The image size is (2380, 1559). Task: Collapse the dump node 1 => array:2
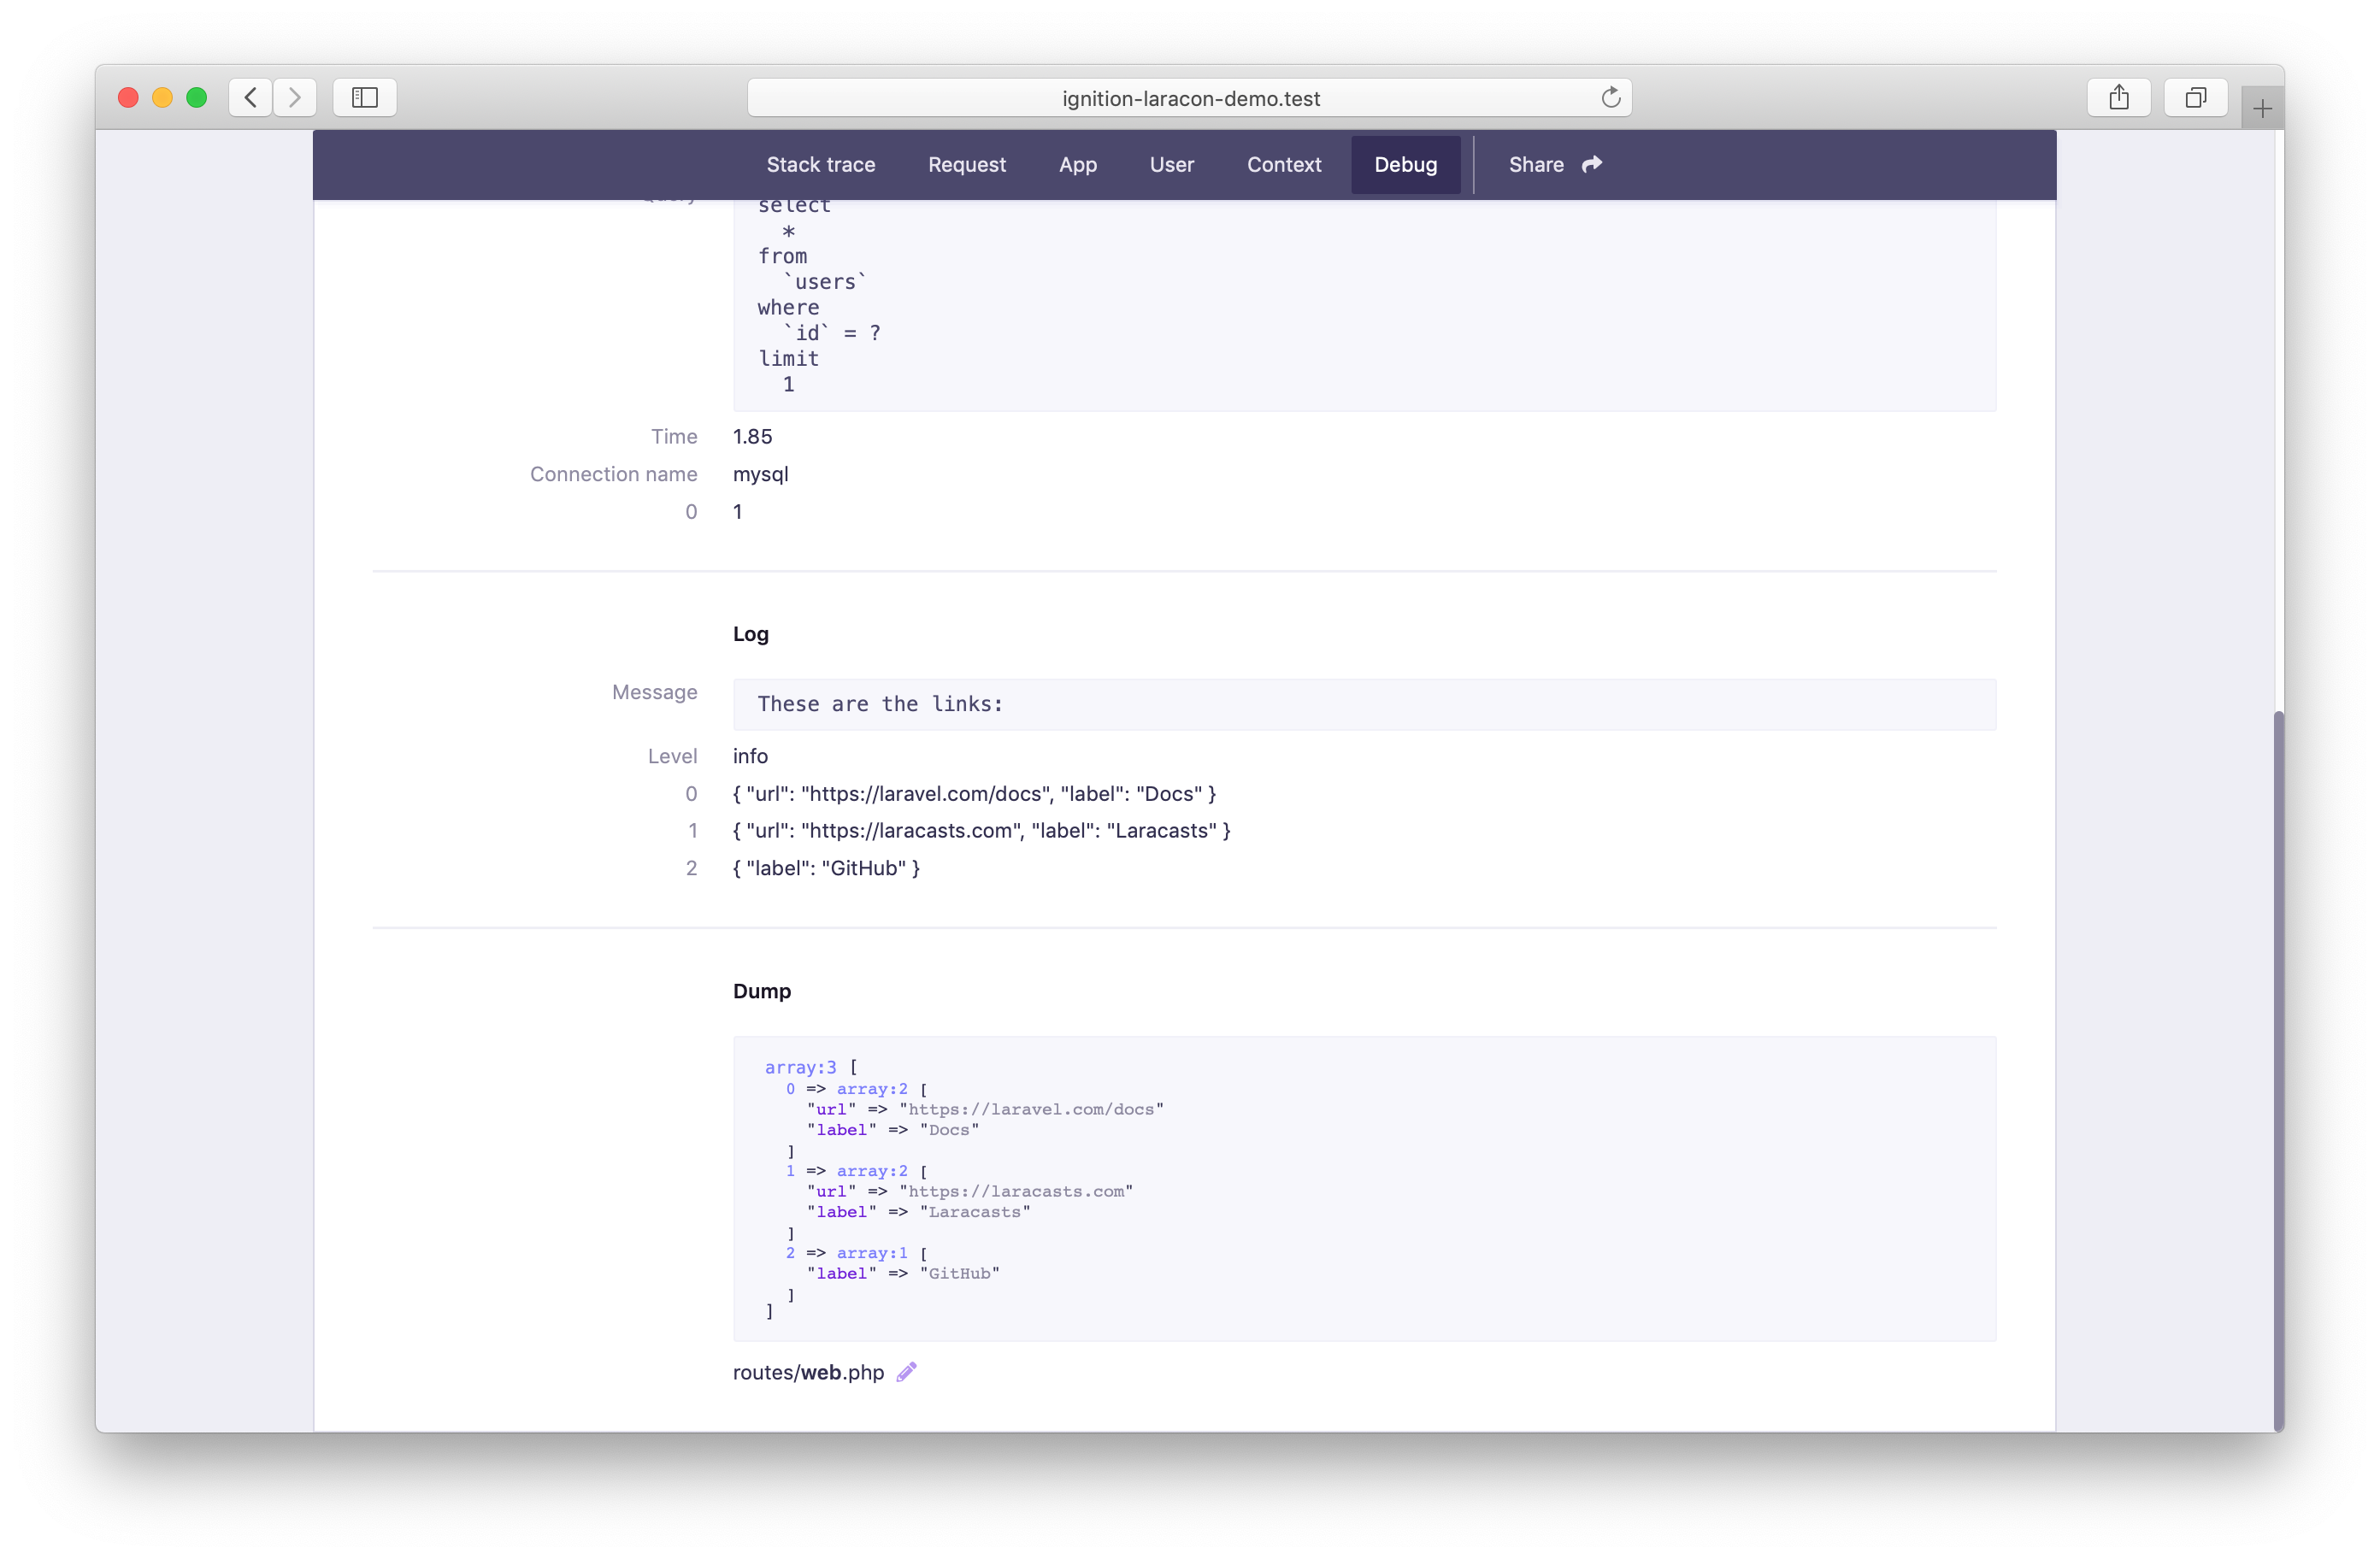coord(872,1171)
